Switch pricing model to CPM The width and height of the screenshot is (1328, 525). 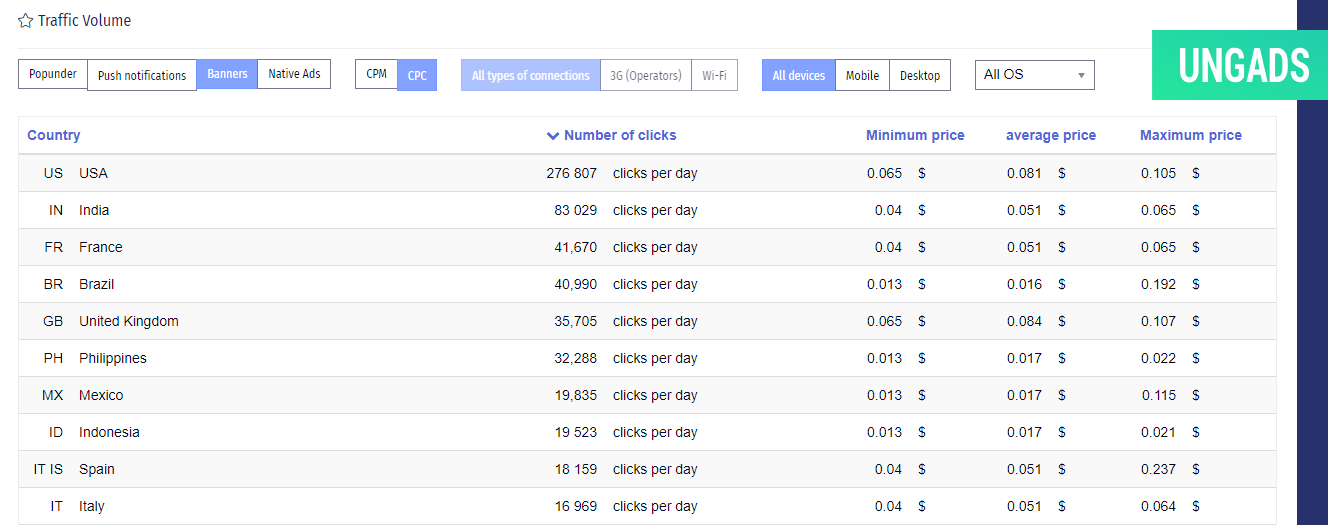(x=376, y=74)
